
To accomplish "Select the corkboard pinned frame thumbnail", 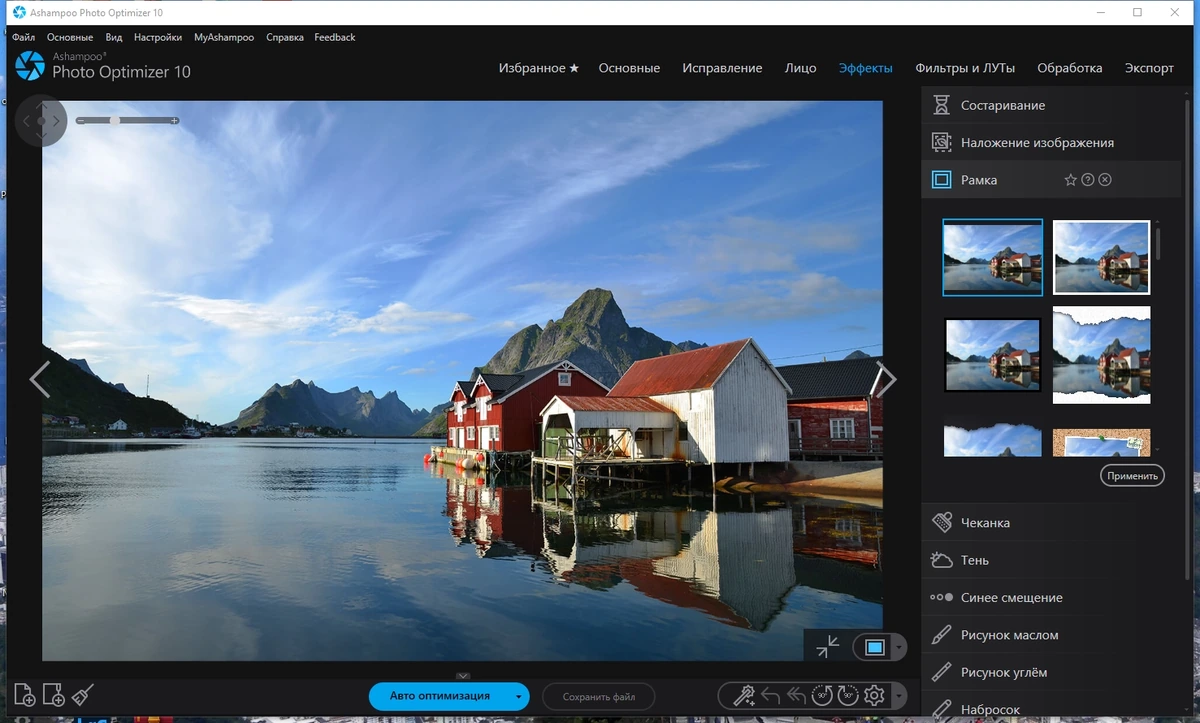I will (1101, 442).
